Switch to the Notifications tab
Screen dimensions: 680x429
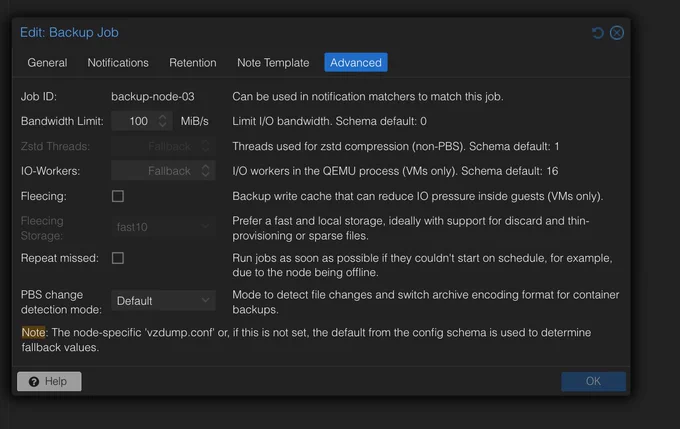click(x=118, y=62)
